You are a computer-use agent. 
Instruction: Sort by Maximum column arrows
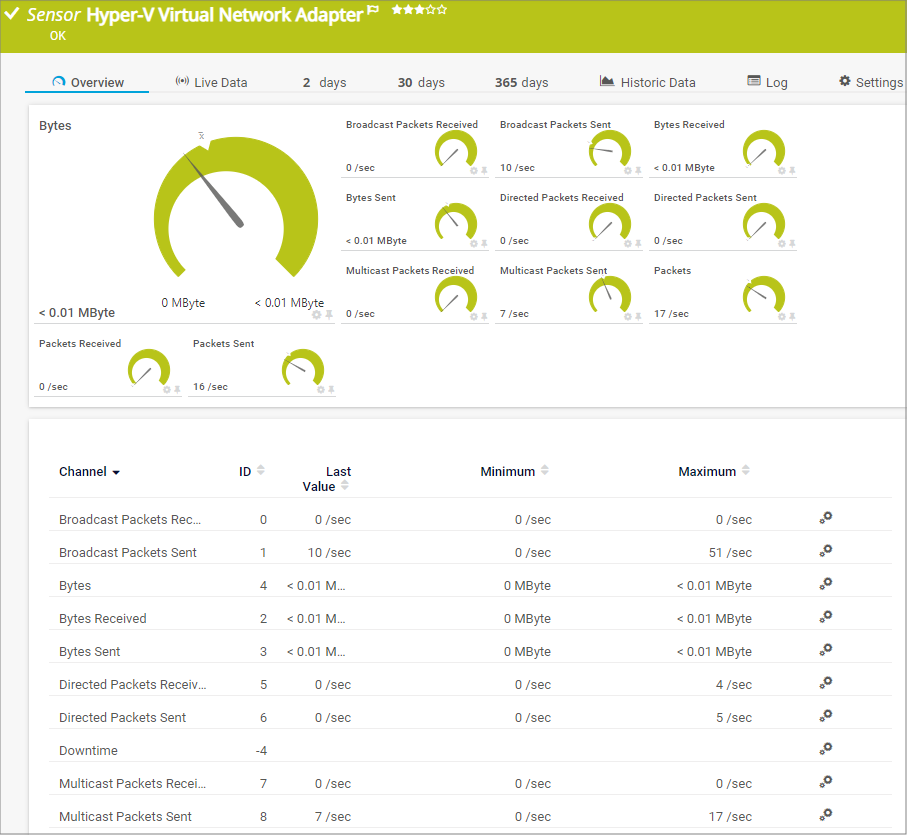746,471
